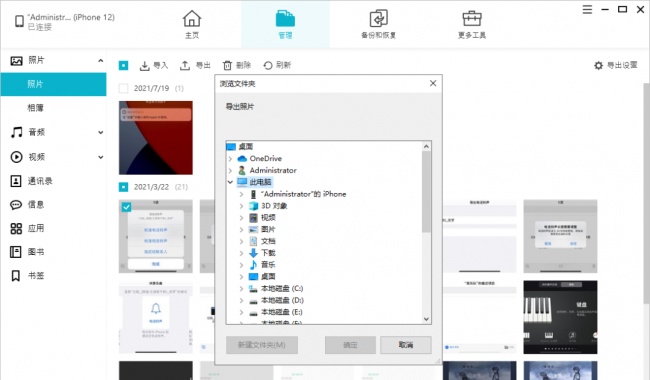
Task: Expand the 音频 section chevron
Action: (x=101, y=133)
